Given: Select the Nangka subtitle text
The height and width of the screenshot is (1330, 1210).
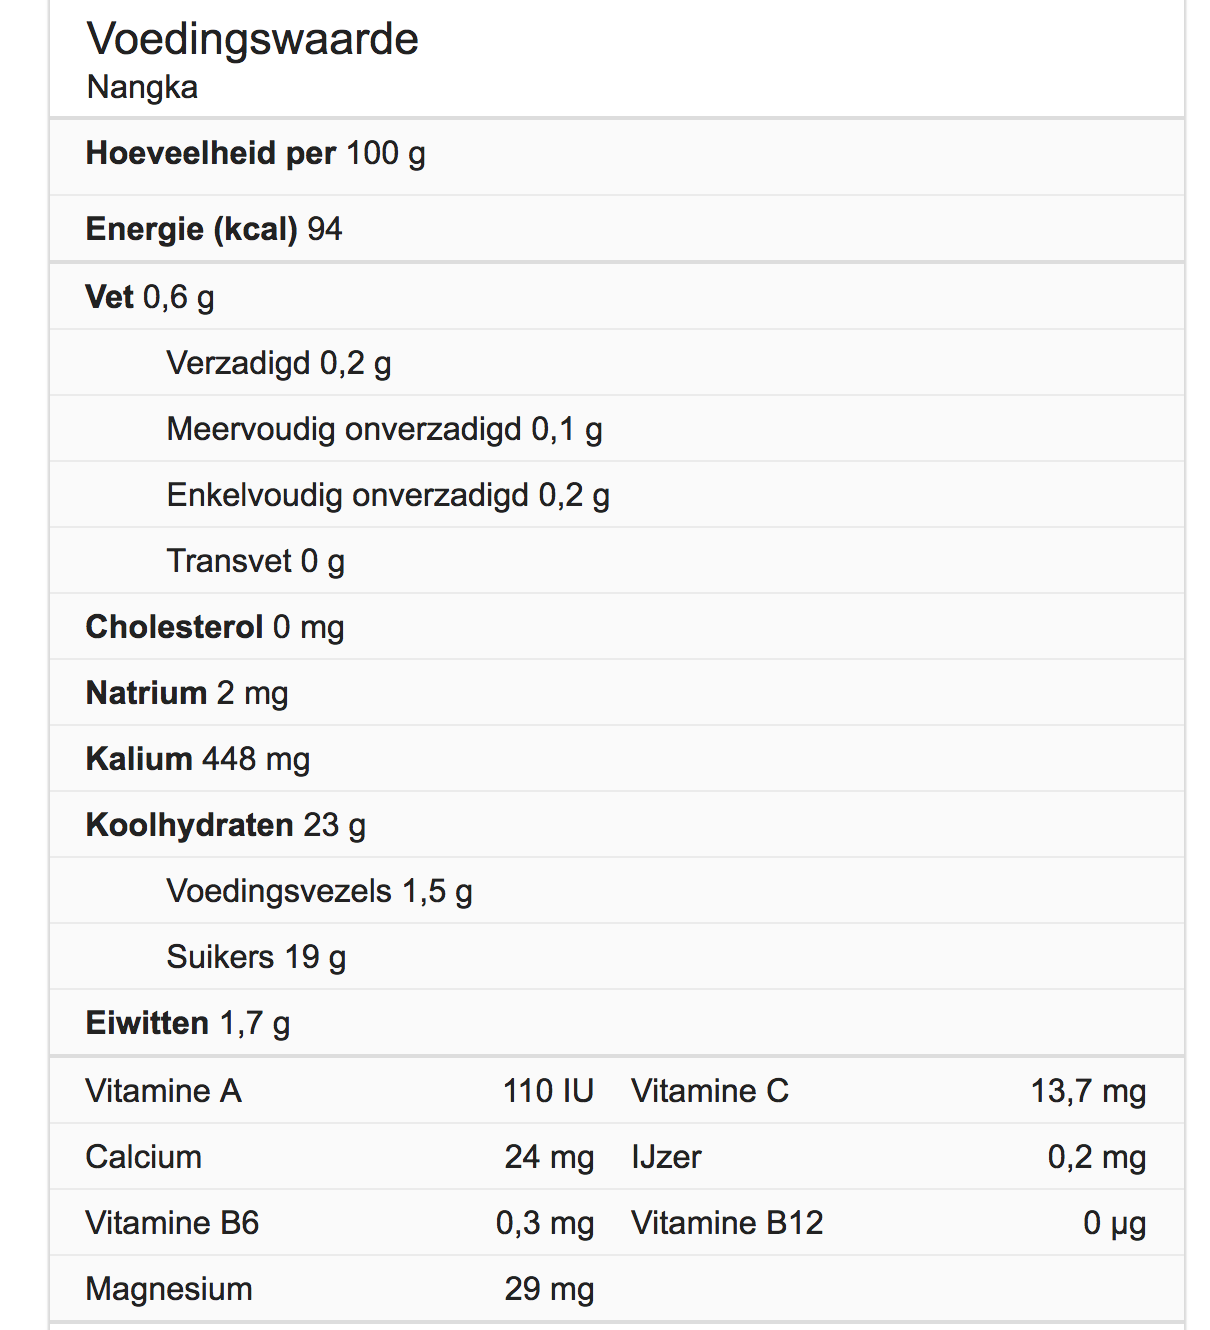Looking at the screenshot, I should pos(142,88).
